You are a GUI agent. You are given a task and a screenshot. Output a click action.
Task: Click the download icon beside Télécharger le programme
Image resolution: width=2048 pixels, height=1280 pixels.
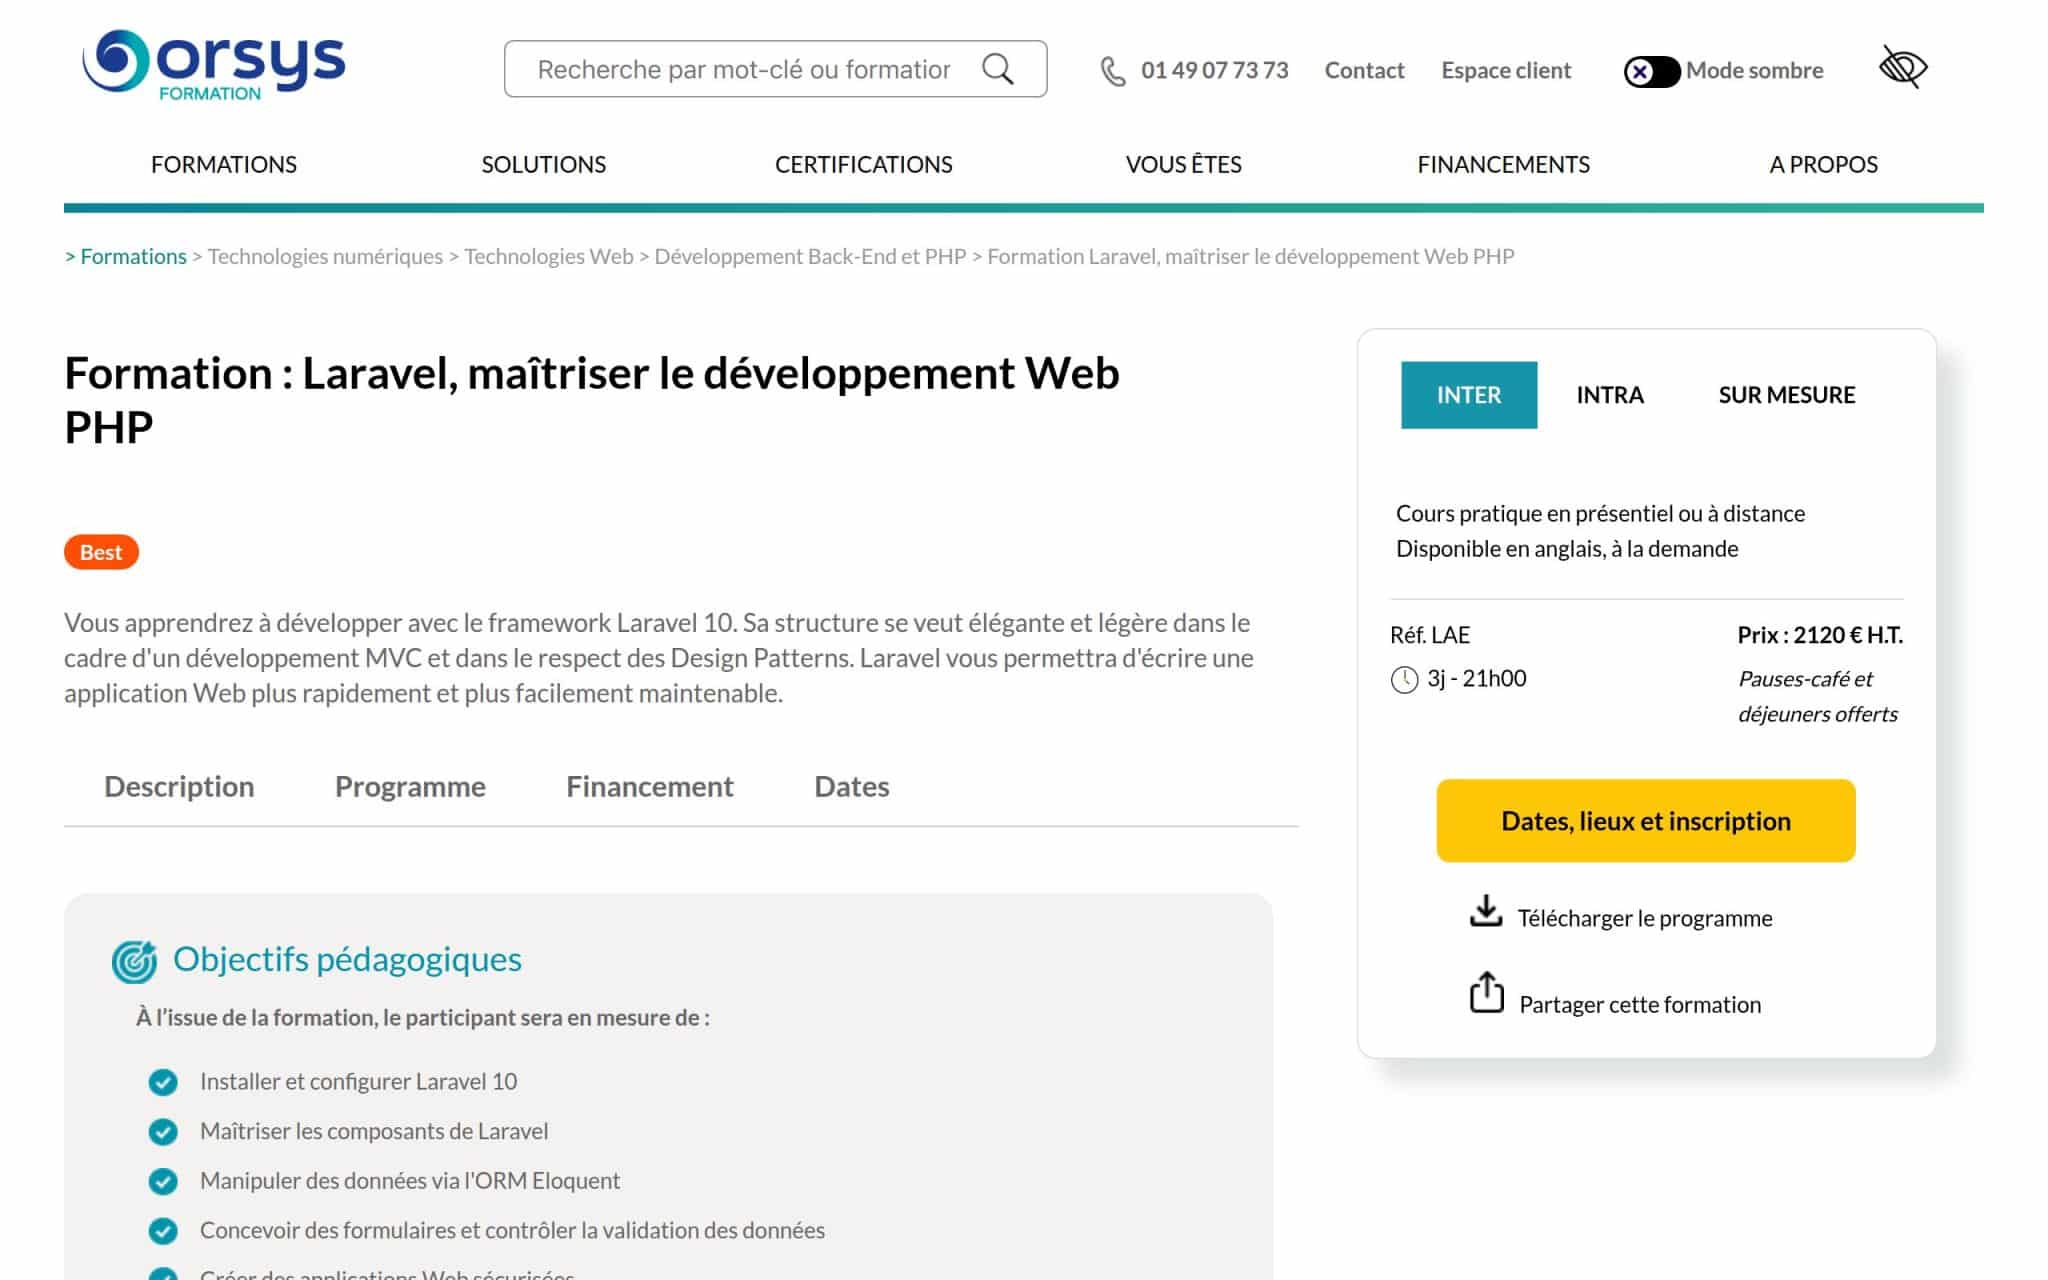1486,911
